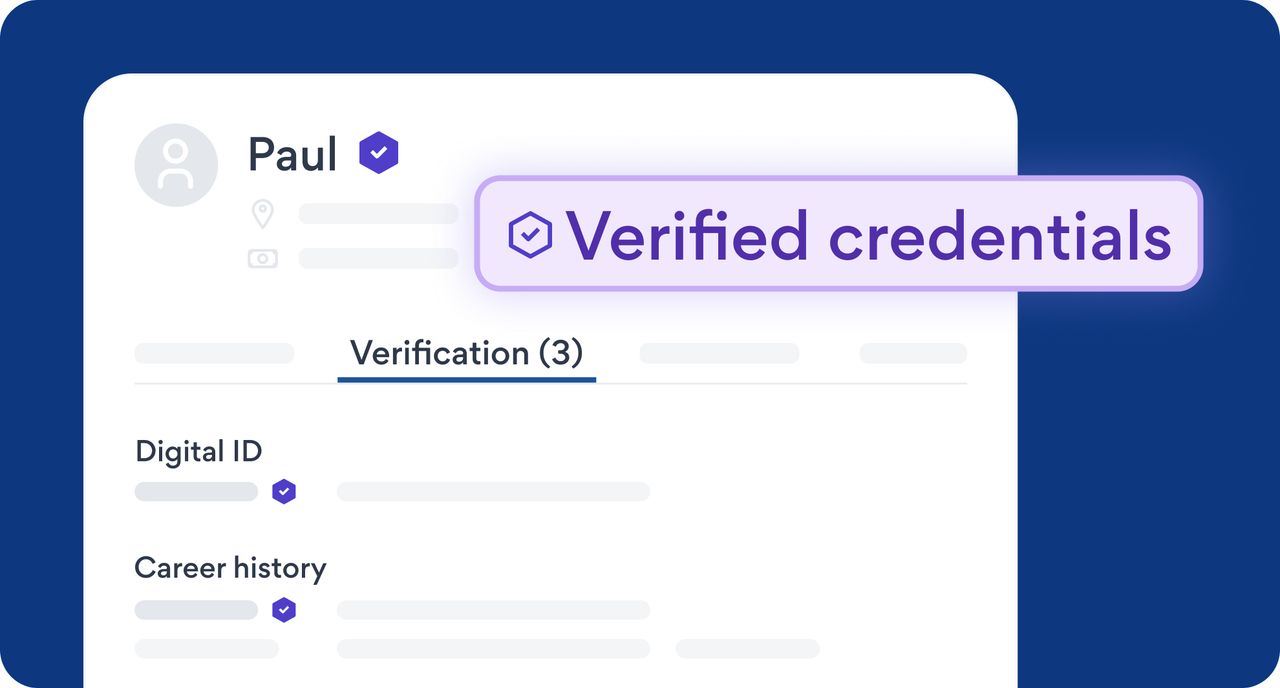Click the placeholder bar beside the location pin

click(378, 213)
